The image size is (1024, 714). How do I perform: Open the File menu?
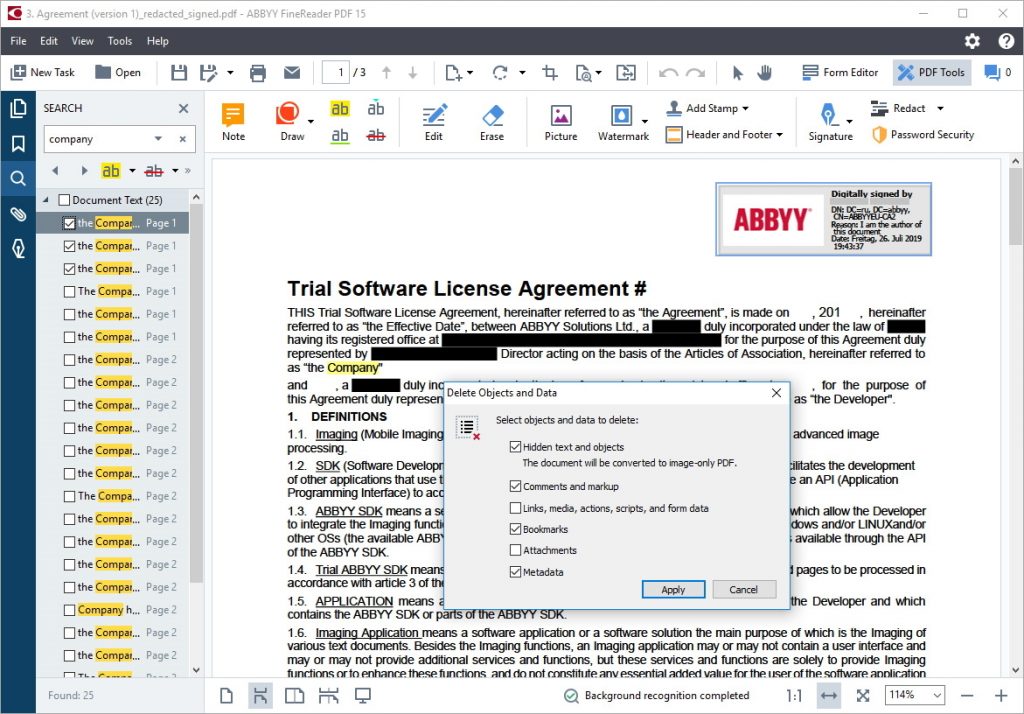coord(18,41)
